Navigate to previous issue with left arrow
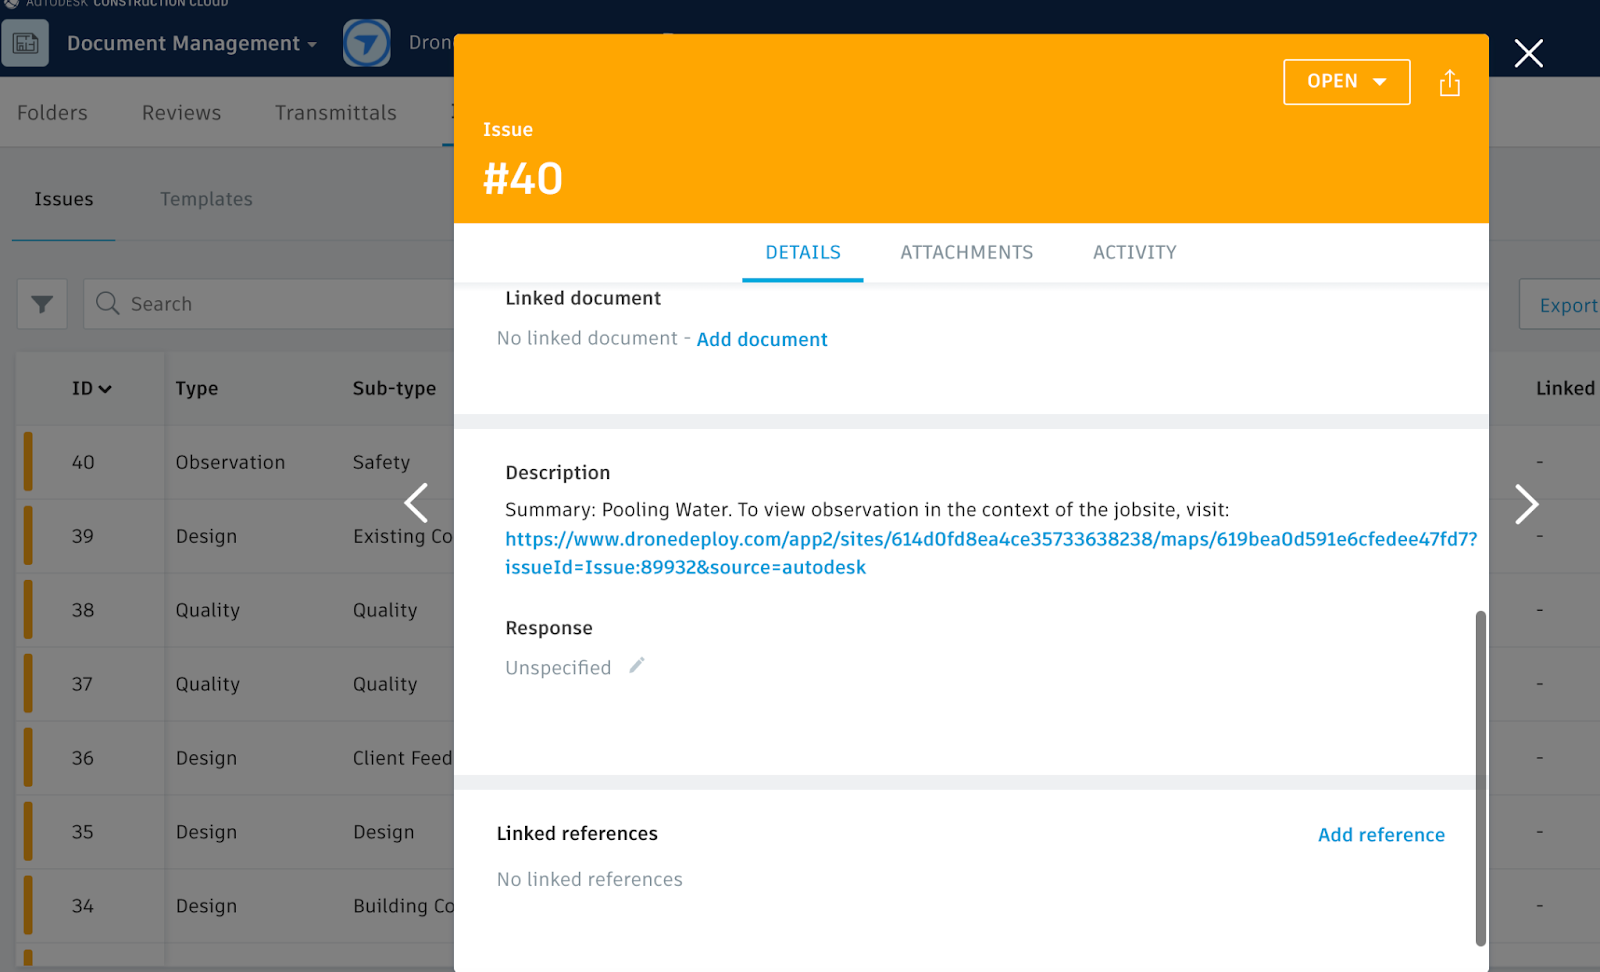1600x972 pixels. 417,503
